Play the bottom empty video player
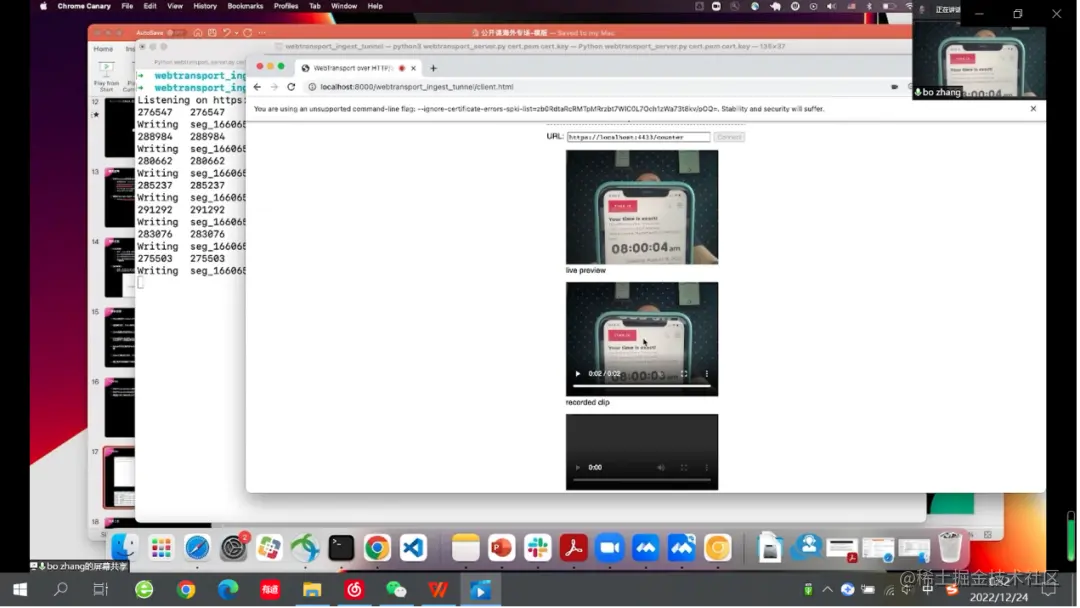The height and width of the screenshot is (608, 1080). point(578,468)
